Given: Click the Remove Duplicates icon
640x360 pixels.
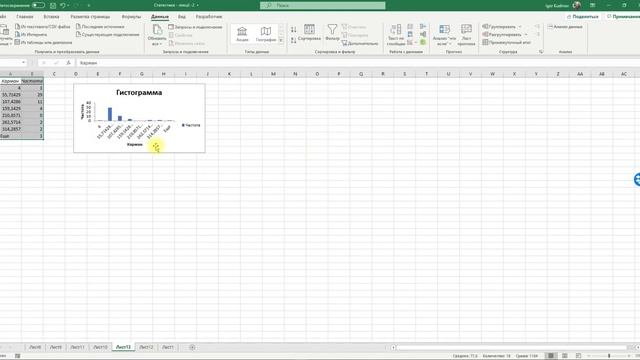Looking at the screenshot, I should coord(410,34).
